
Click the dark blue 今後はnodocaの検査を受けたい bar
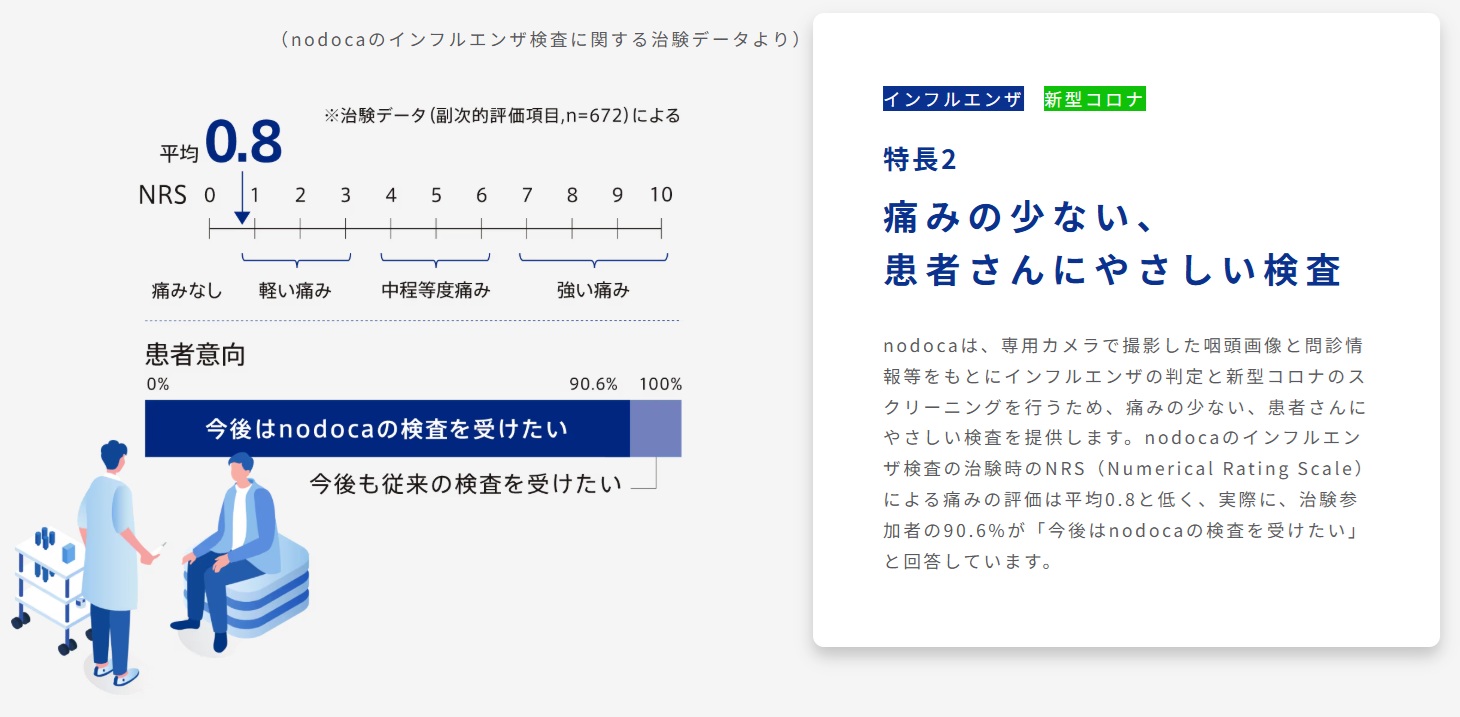pyautogui.click(x=387, y=429)
